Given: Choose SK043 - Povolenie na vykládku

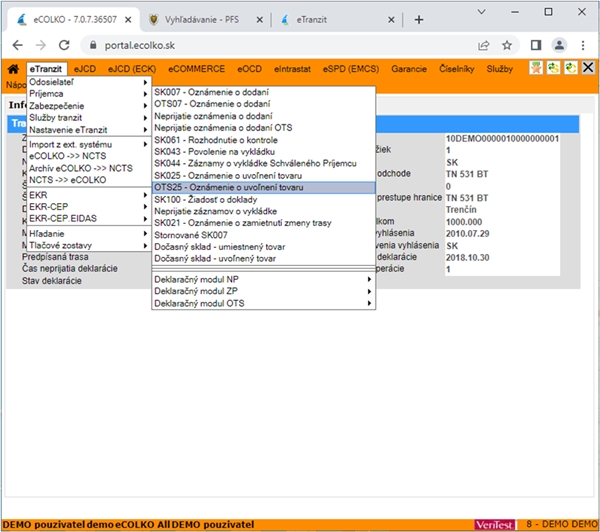Looking at the screenshot, I should (x=263, y=152).
